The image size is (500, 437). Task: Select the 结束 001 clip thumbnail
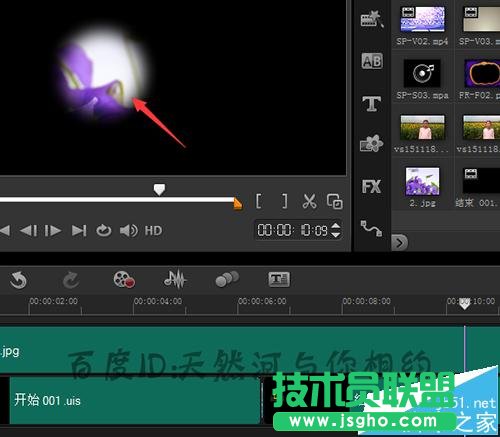click(x=481, y=180)
